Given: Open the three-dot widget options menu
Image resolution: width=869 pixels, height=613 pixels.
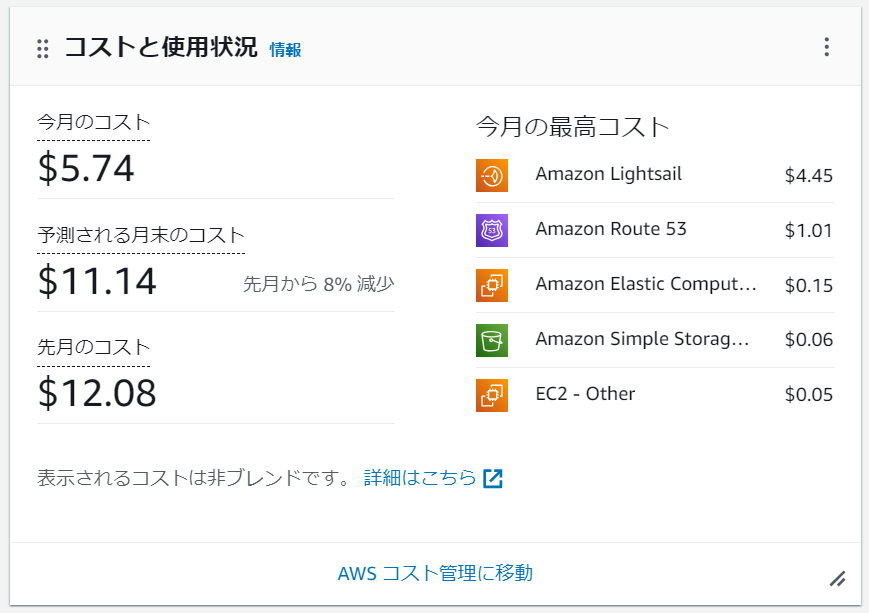Looking at the screenshot, I should point(826,47).
